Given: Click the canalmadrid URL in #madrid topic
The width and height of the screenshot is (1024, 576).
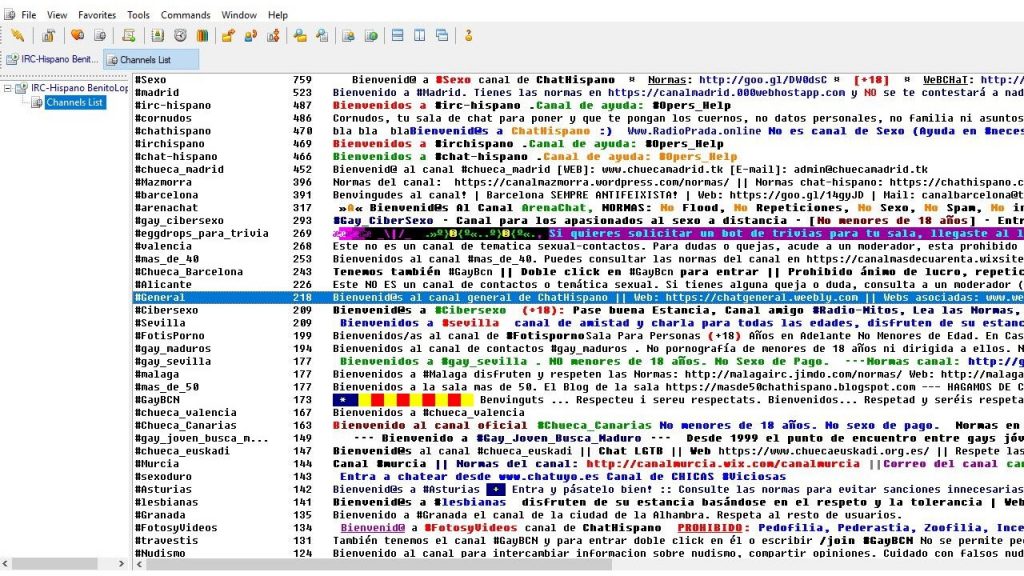Looking at the screenshot, I should 727,92.
